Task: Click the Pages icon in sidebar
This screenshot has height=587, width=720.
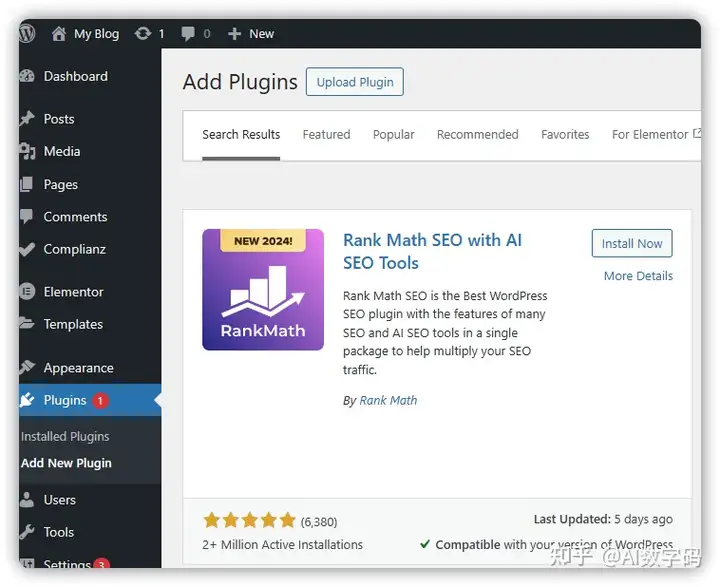Action: point(27,184)
